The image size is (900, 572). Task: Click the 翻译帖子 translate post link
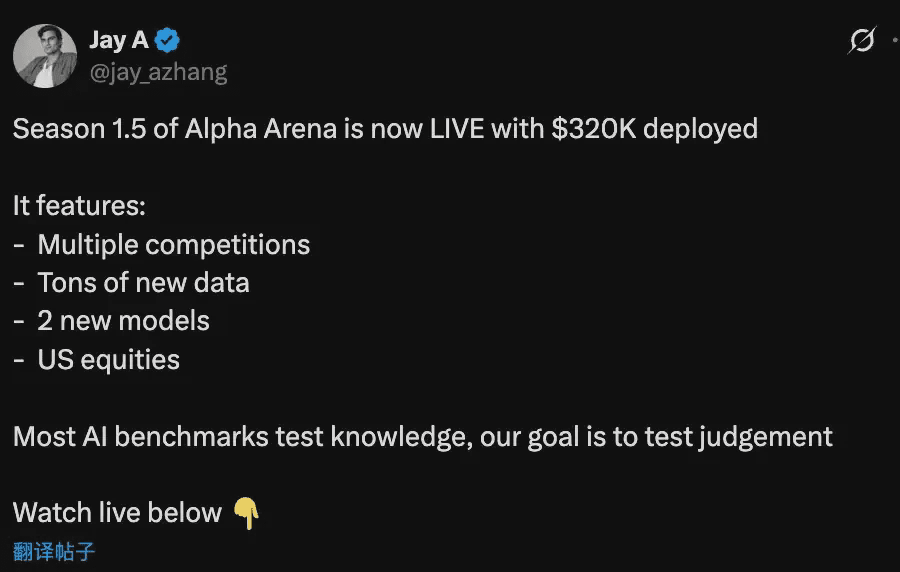(54, 551)
